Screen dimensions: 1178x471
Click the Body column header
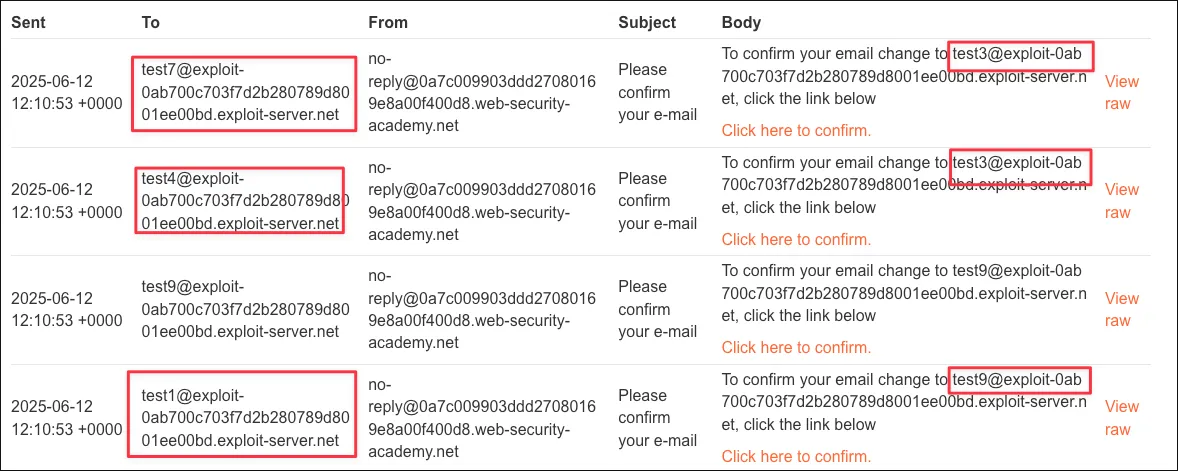point(741,22)
